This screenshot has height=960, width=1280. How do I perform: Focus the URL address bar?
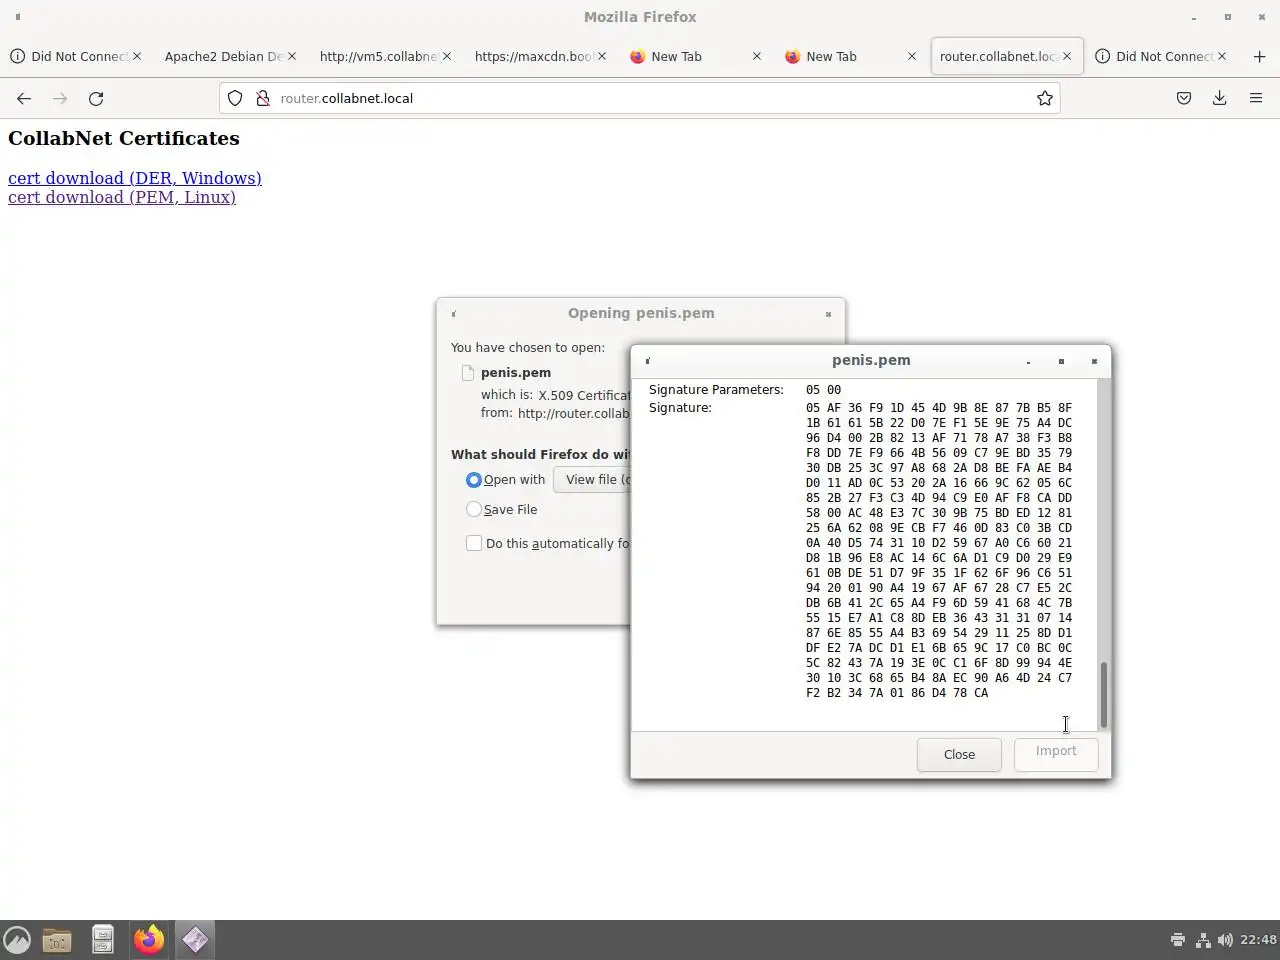pos(640,98)
